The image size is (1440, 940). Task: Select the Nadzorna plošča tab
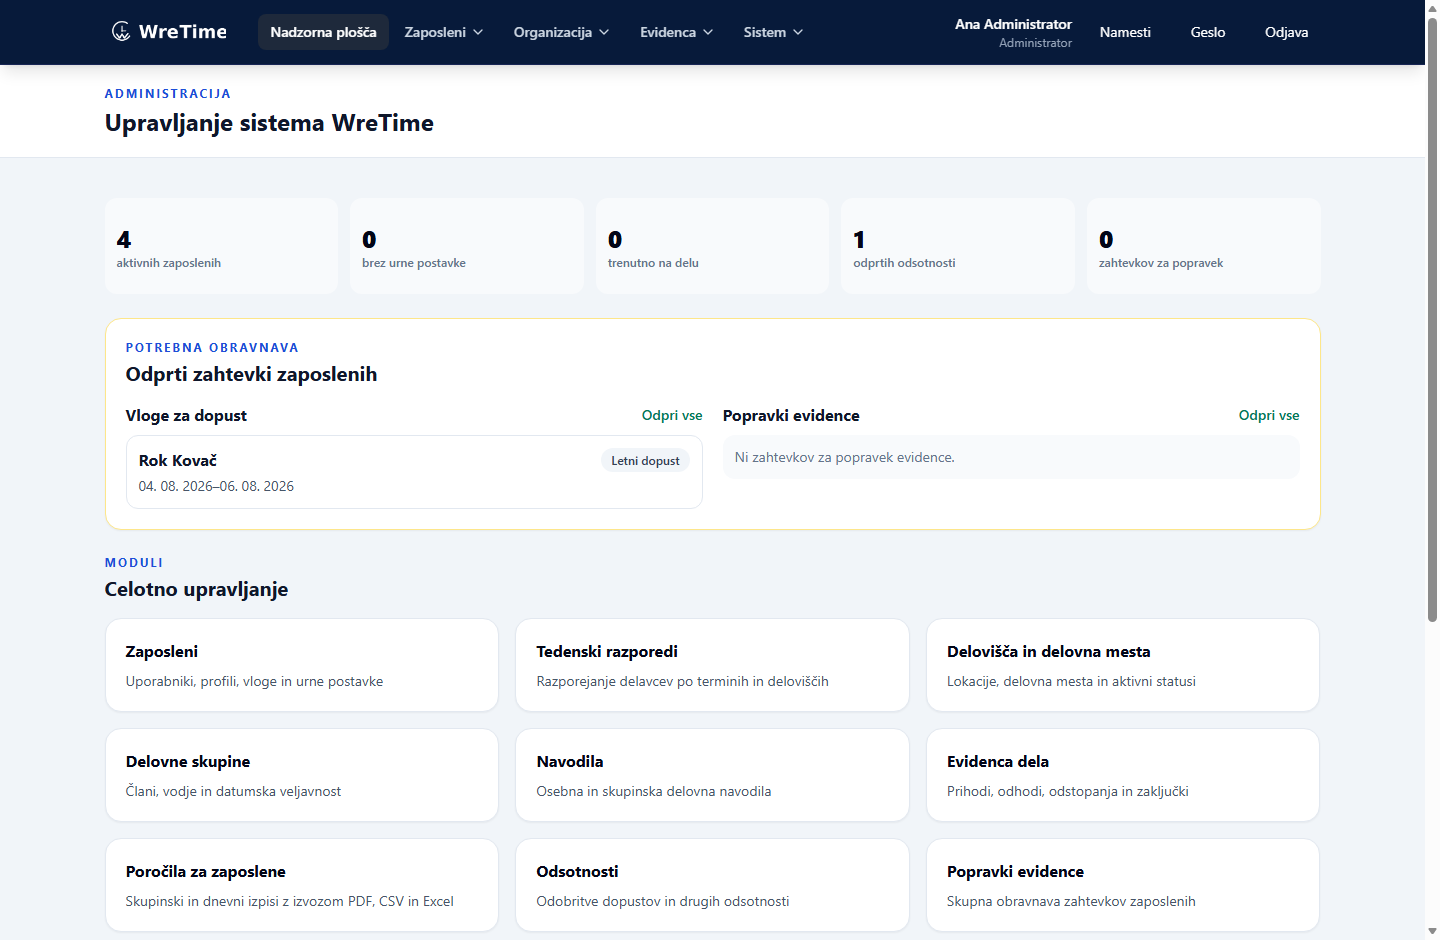(323, 32)
